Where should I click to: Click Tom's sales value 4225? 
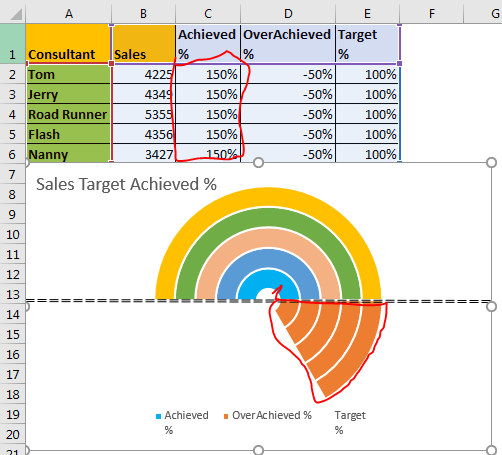pos(144,74)
